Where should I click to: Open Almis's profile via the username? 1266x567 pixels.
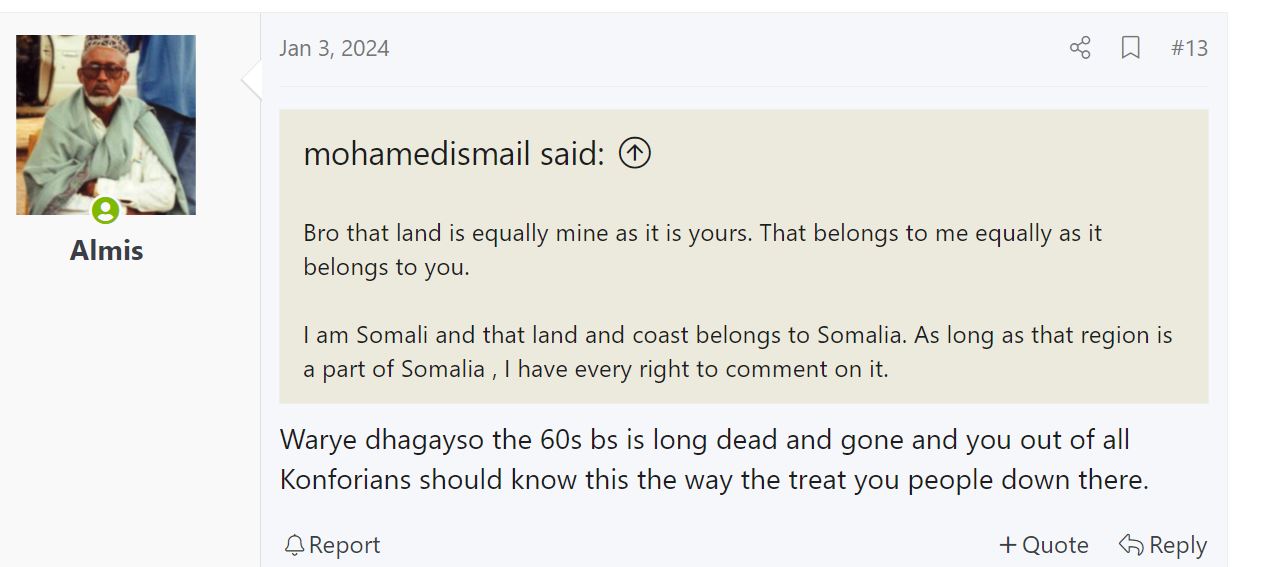coord(106,250)
